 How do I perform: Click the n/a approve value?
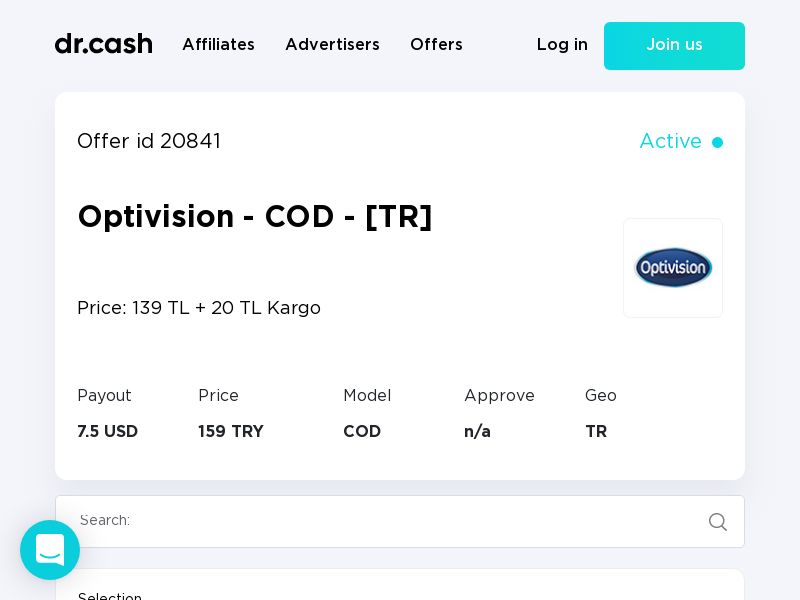pos(477,432)
